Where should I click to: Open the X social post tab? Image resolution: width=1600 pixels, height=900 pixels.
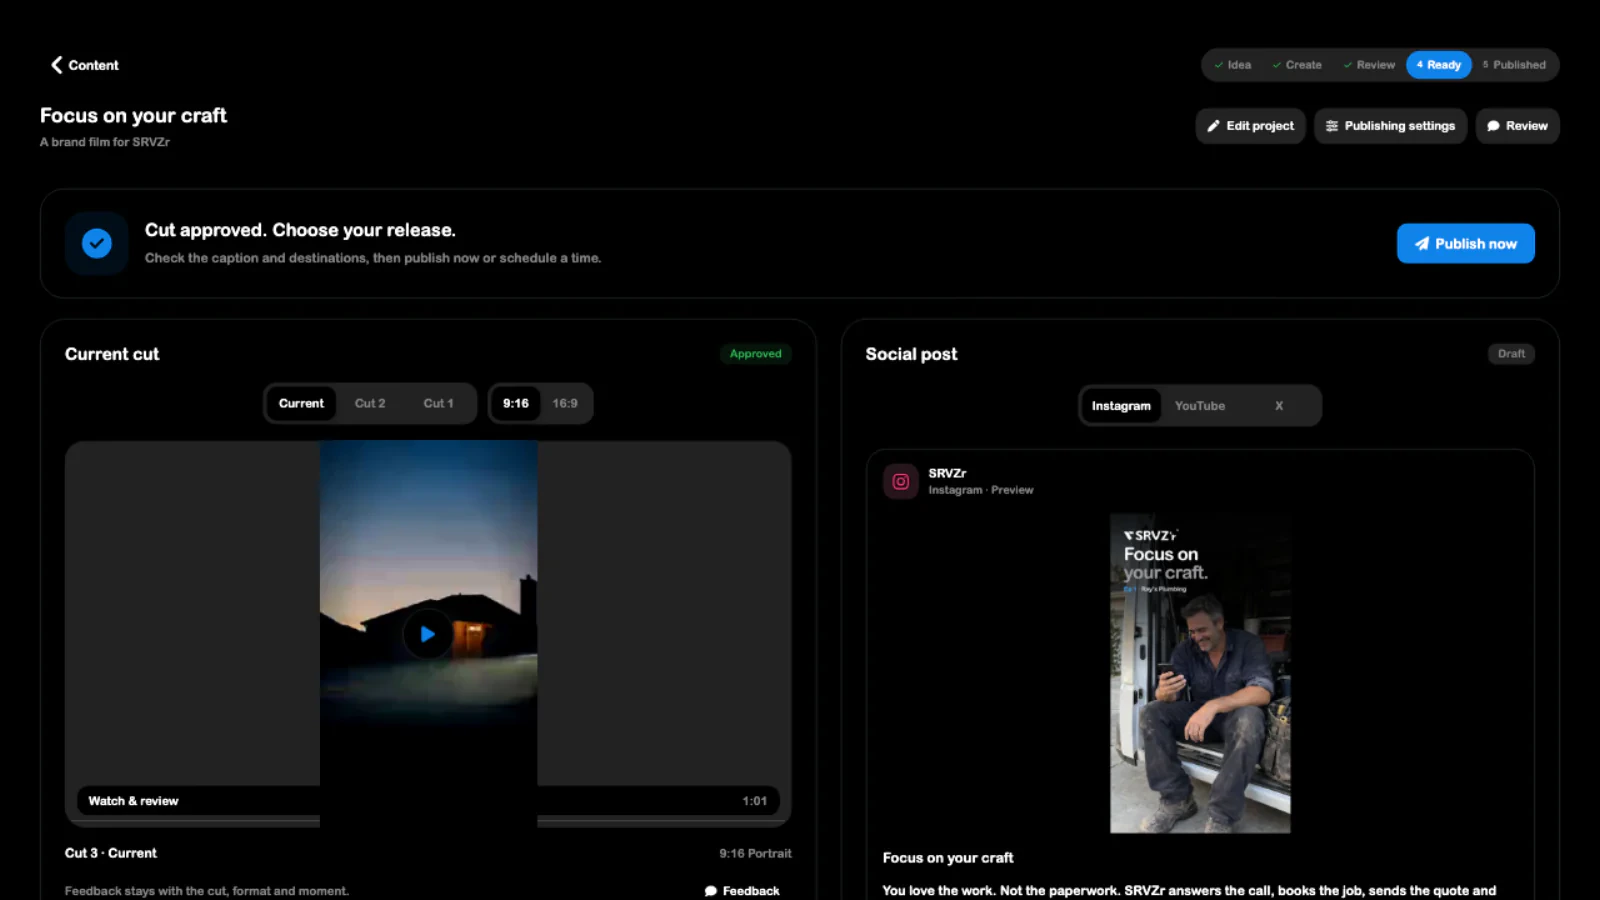1279,406
